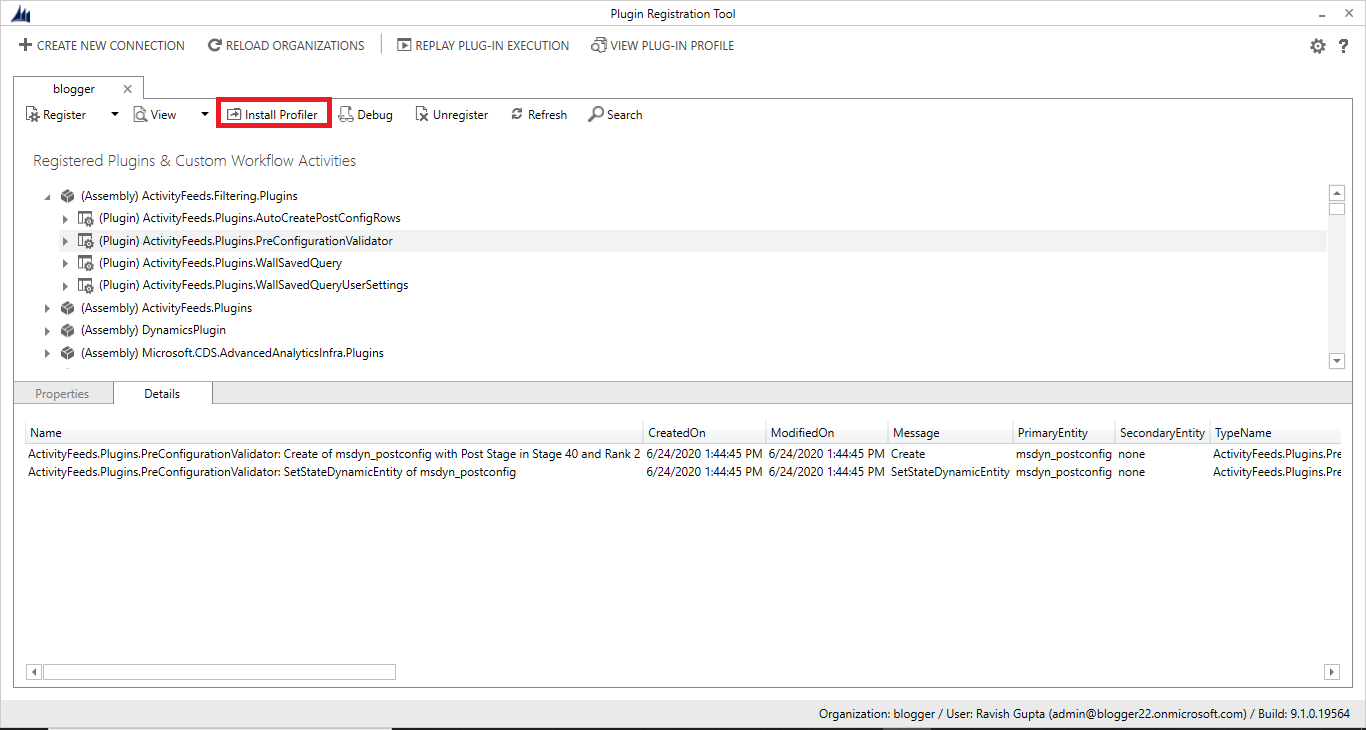
Task: Sort by the CreatedOn column header
Action: pos(704,433)
